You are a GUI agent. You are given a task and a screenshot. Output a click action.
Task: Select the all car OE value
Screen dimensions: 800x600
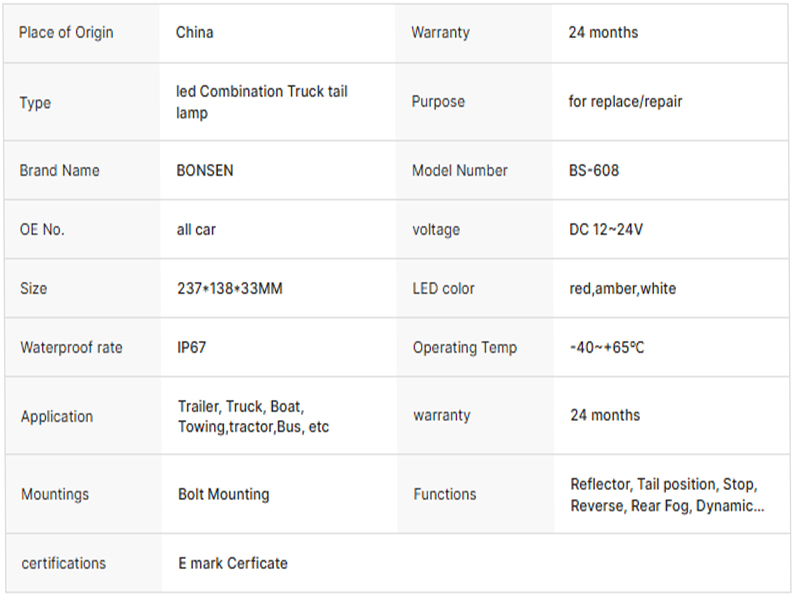[x=196, y=230]
